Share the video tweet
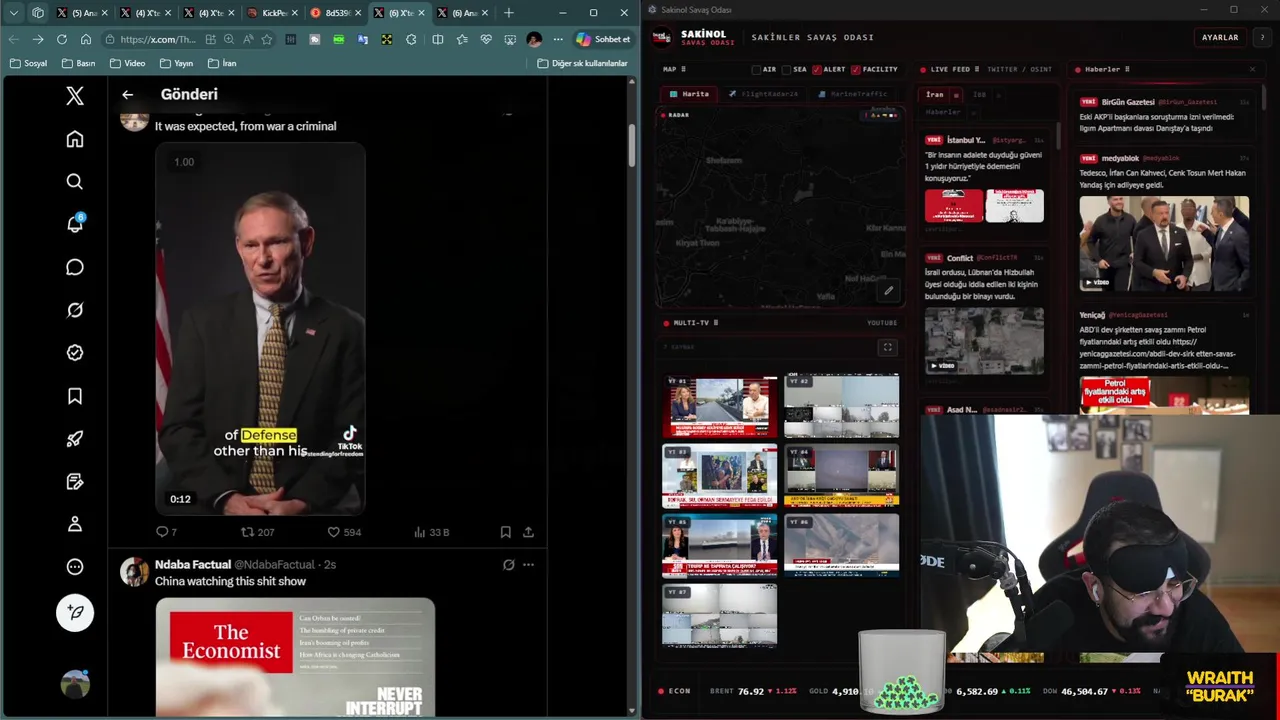This screenshot has width=1280, height=720. pos(528,532)
